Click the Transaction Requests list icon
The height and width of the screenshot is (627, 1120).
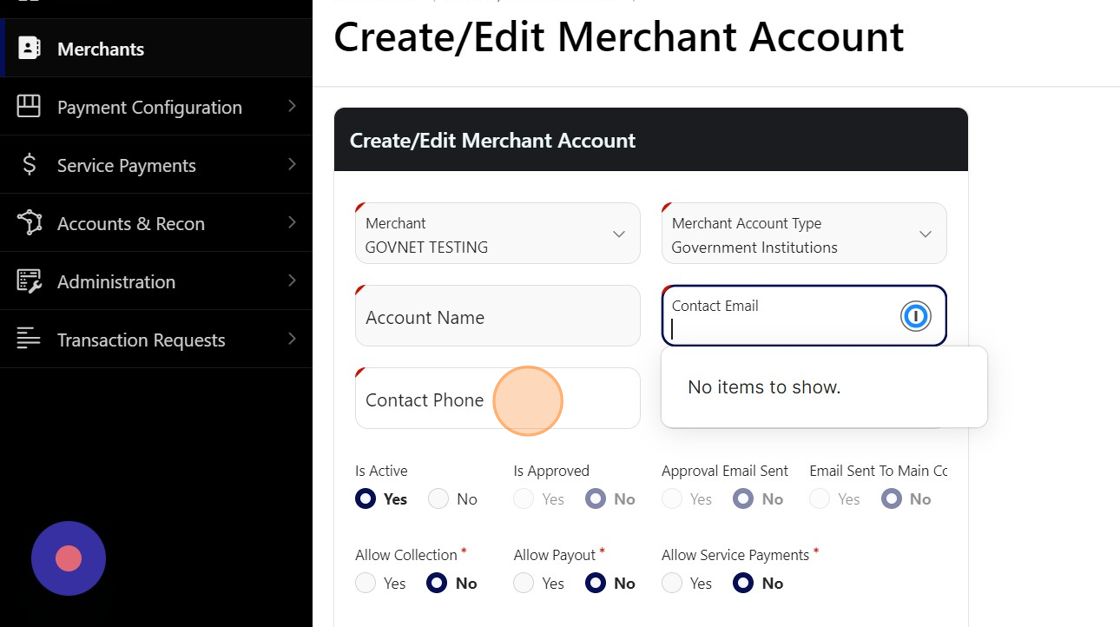(x=29, y=339)
